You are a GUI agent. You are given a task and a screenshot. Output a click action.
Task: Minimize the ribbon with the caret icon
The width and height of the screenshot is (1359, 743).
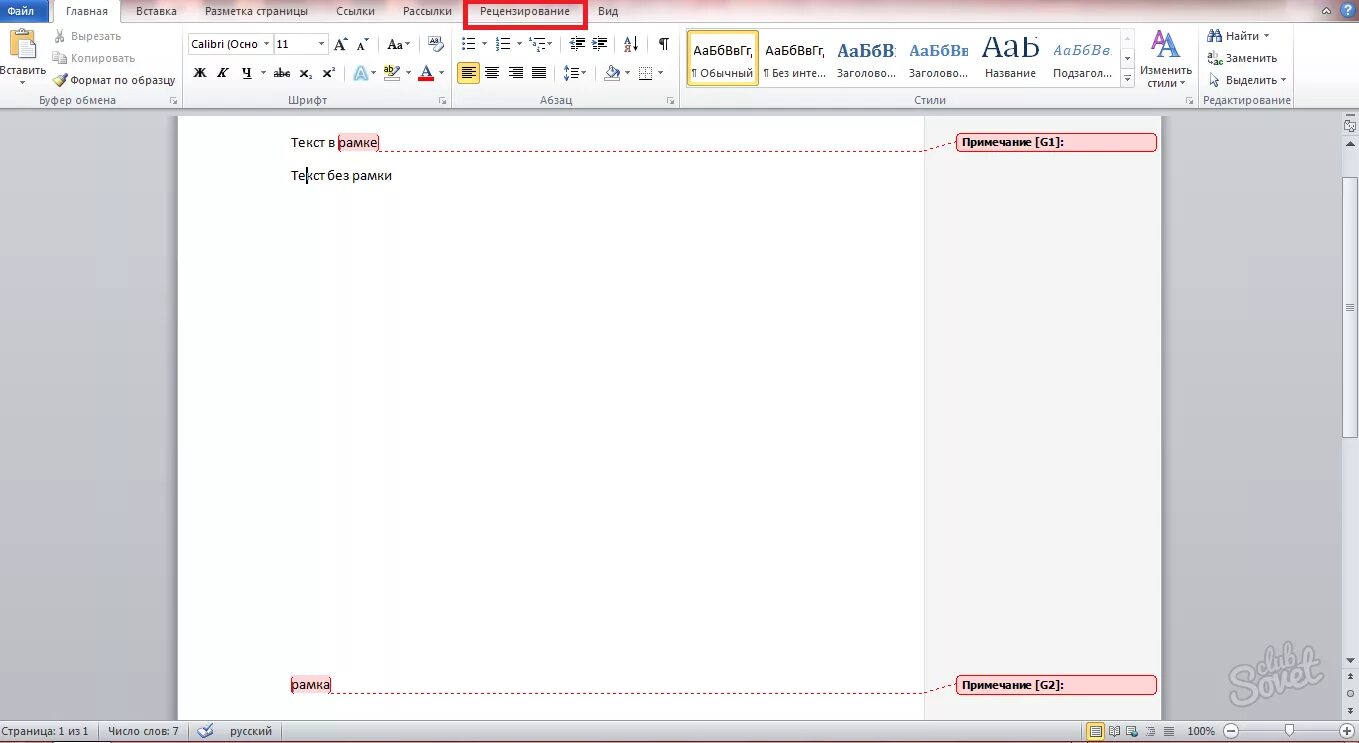tap(1328, 10)
